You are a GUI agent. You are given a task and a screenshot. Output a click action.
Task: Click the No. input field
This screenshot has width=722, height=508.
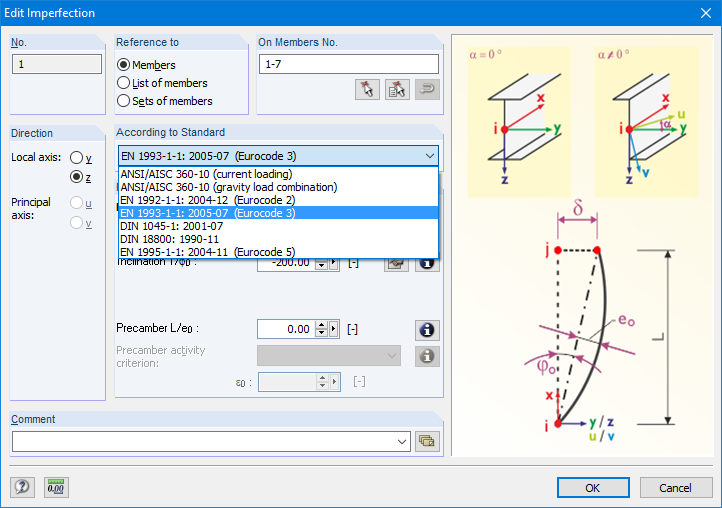[57, 64]
